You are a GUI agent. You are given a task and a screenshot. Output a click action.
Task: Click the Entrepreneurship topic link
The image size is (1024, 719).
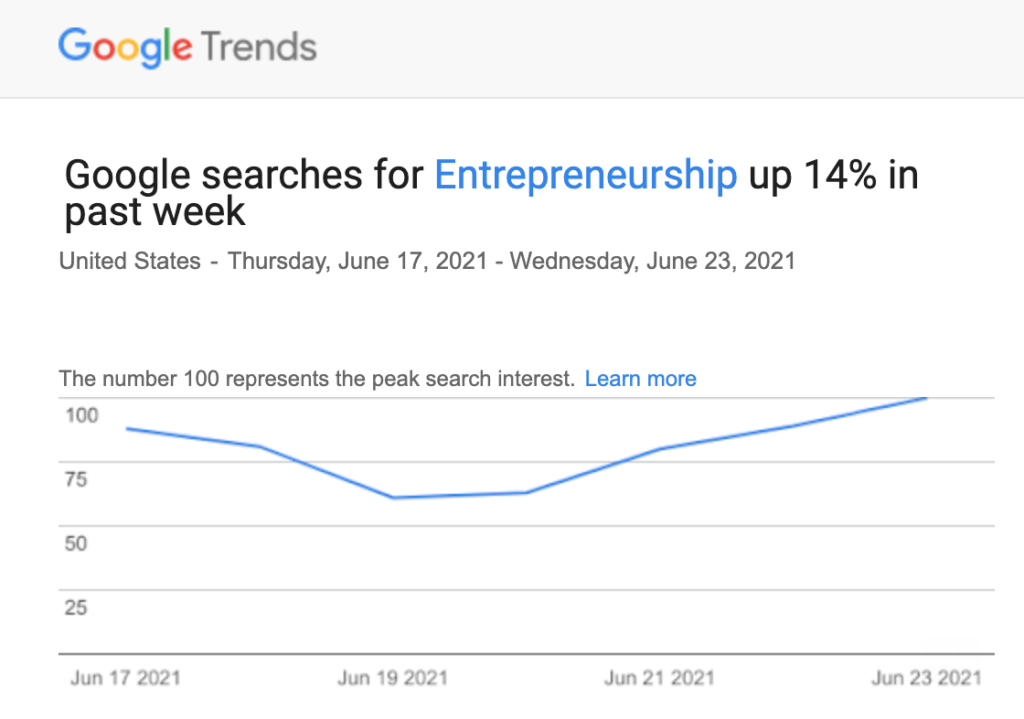[585, 175]
